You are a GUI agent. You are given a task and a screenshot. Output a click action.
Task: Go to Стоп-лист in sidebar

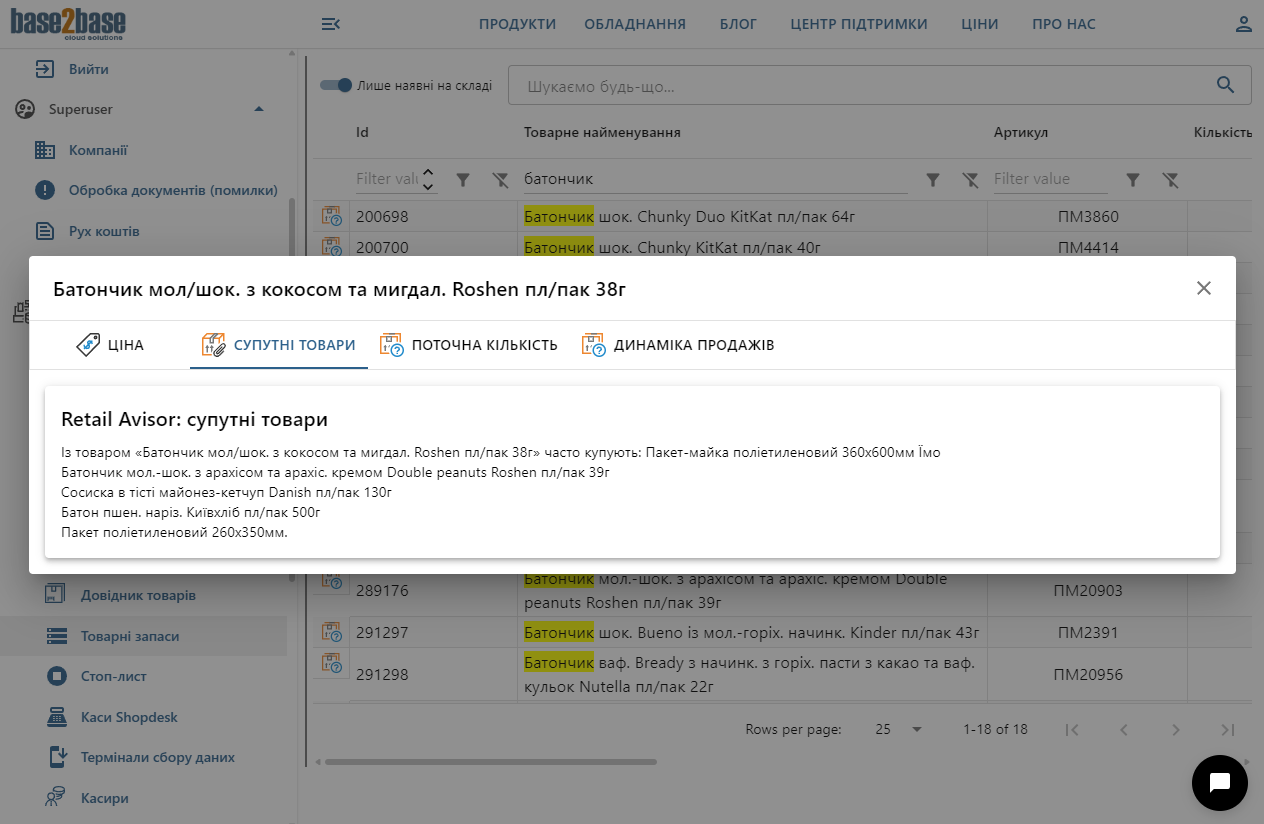click(x=113, y=676)
